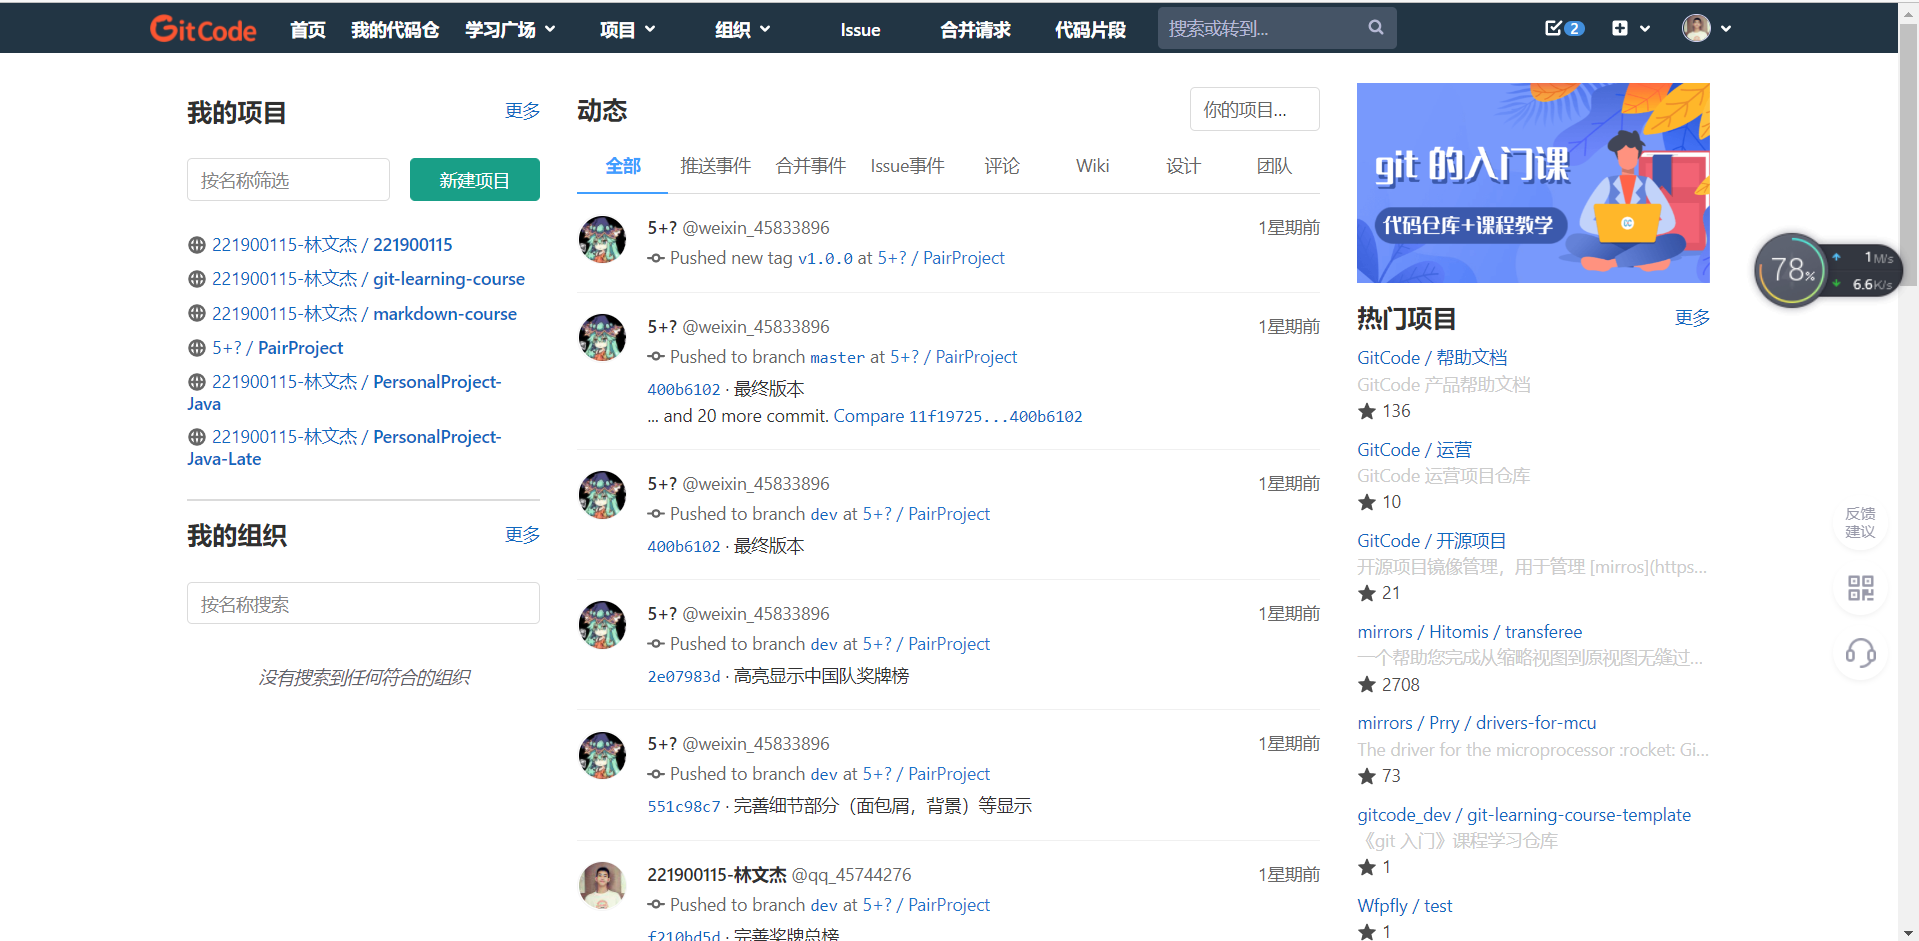This screenshot has height=941, width=1919.
Task: Expand the 学习广场 dropdown menu
Action: (x=510, y=30)
